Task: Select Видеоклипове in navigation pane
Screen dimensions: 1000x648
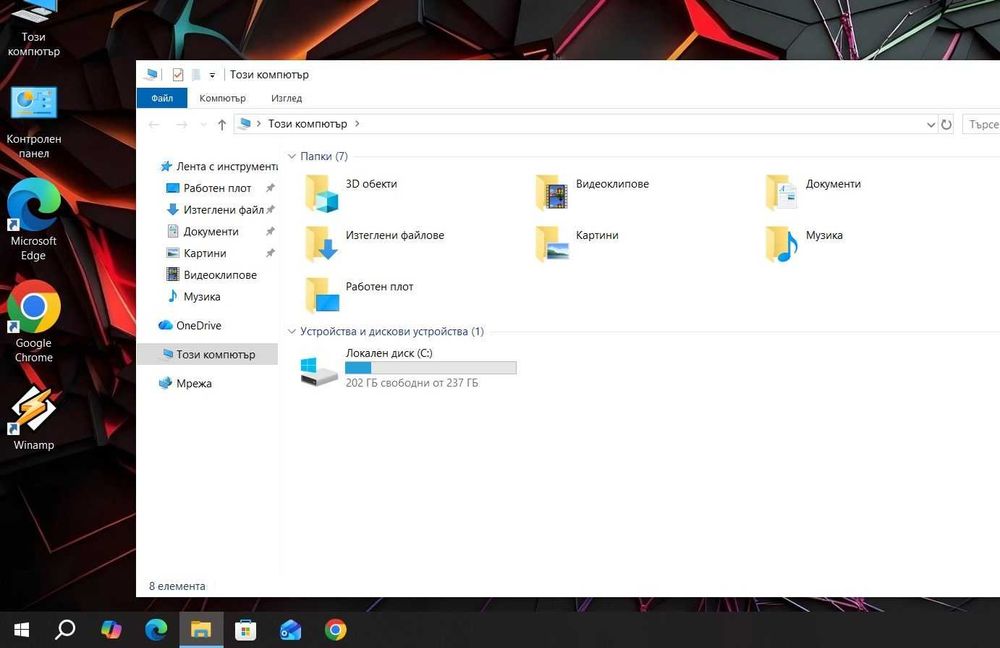Action: click(212, 275)
